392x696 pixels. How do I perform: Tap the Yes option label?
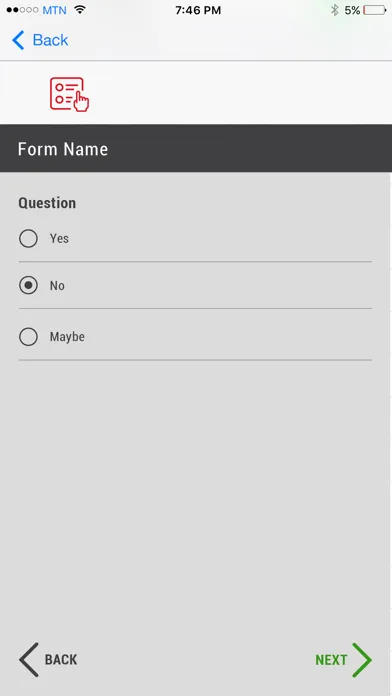click(x=59, y=238)
